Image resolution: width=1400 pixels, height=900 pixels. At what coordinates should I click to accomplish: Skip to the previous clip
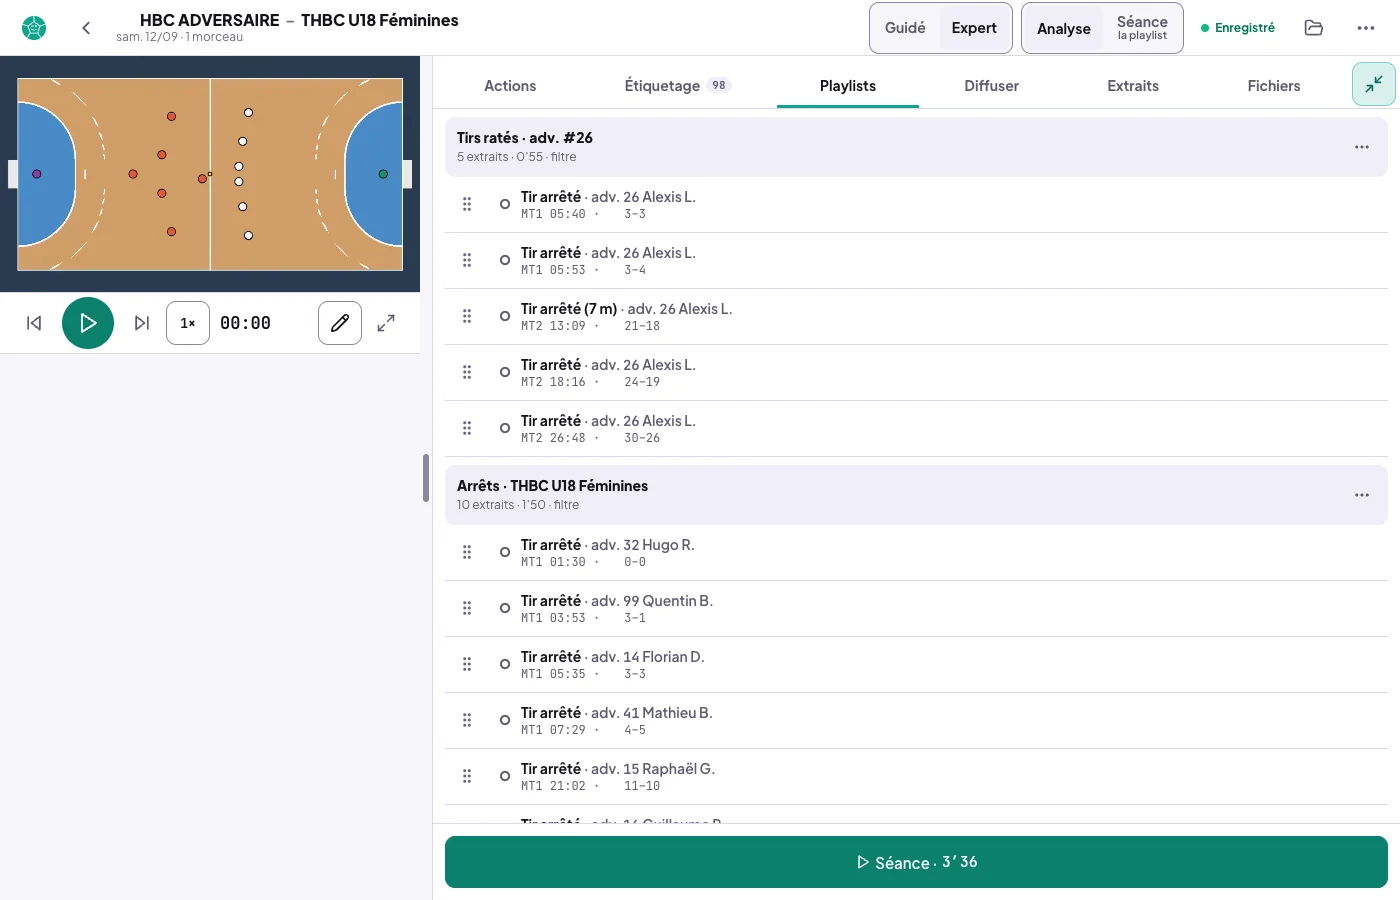34,323
